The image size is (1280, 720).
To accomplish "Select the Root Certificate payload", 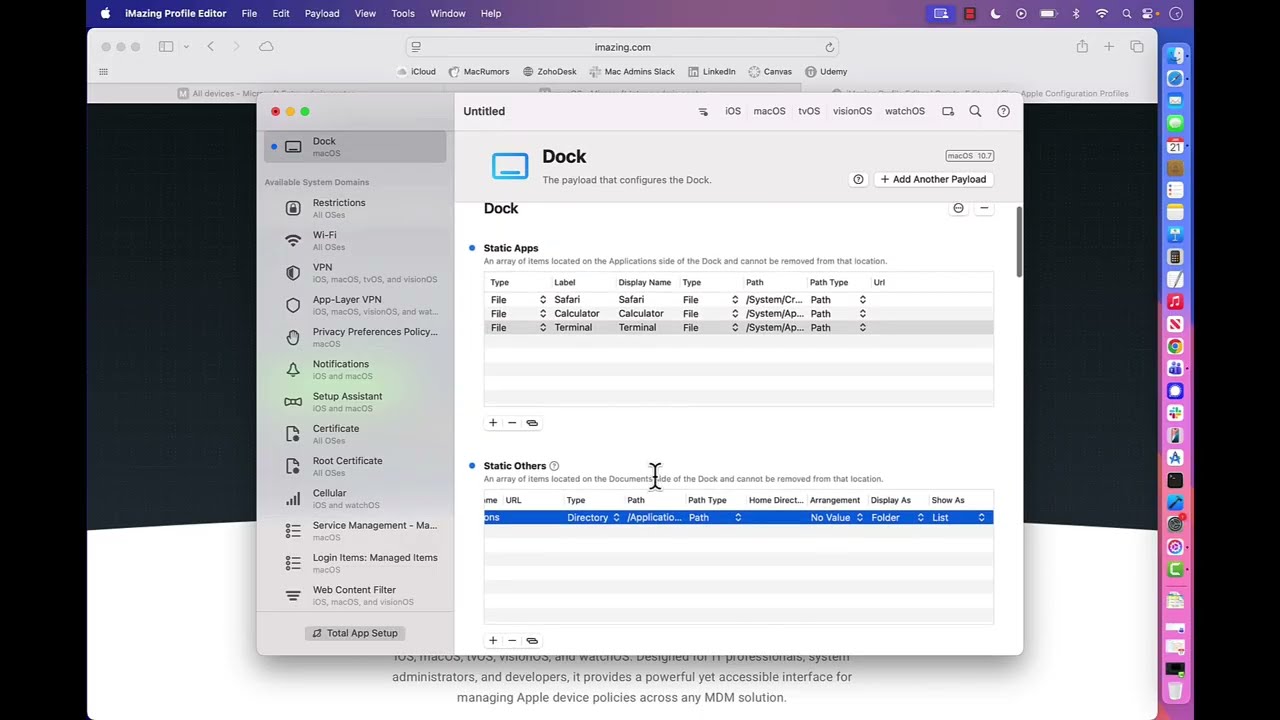I will [x=355, y=466].
